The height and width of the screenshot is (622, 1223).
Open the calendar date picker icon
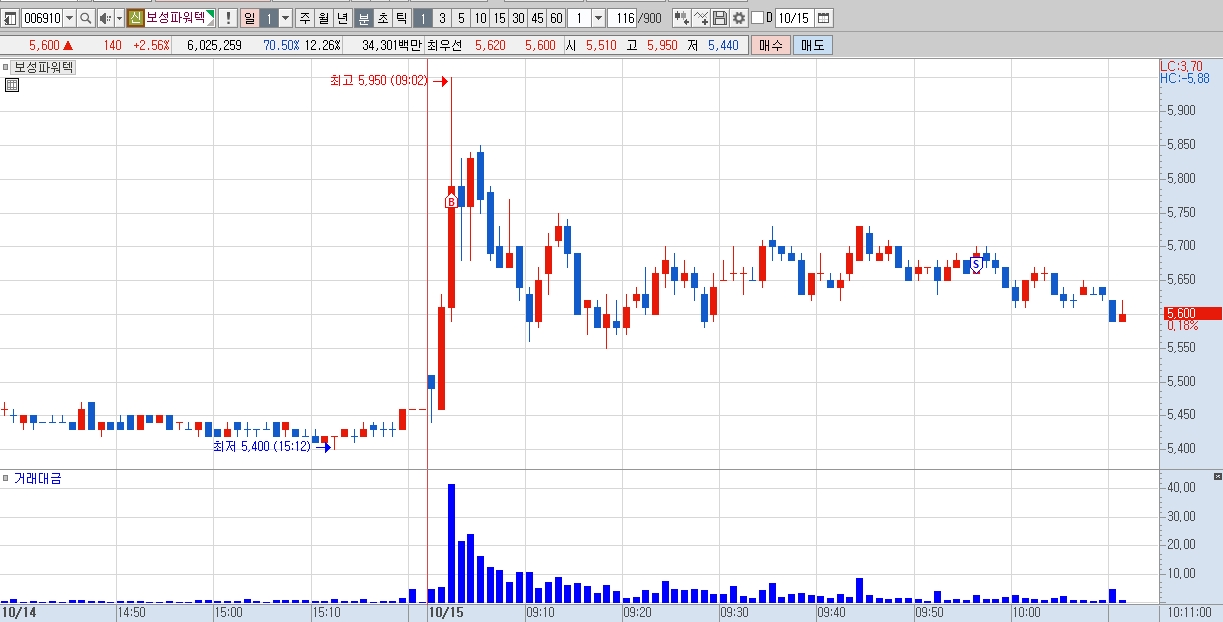point(824,18)
